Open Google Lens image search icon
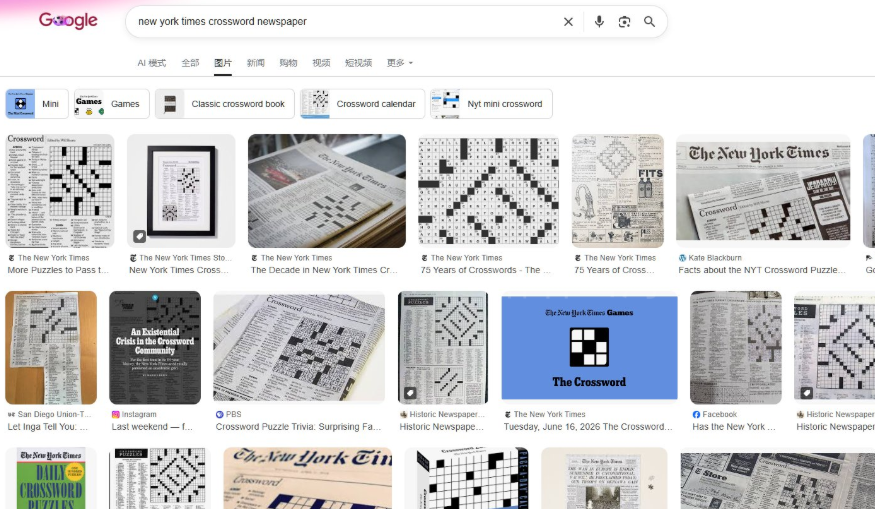This screenshot has height=509, width=875. 624,22
